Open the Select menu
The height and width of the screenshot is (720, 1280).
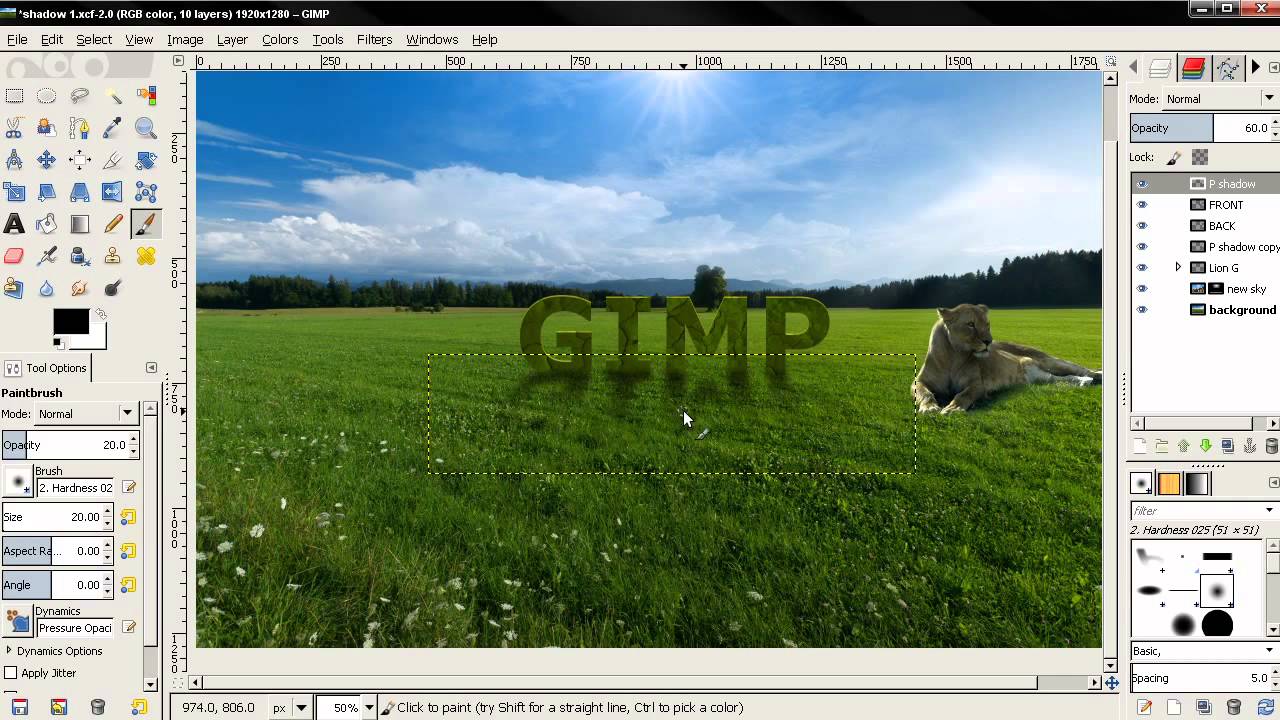pos(93,39)
